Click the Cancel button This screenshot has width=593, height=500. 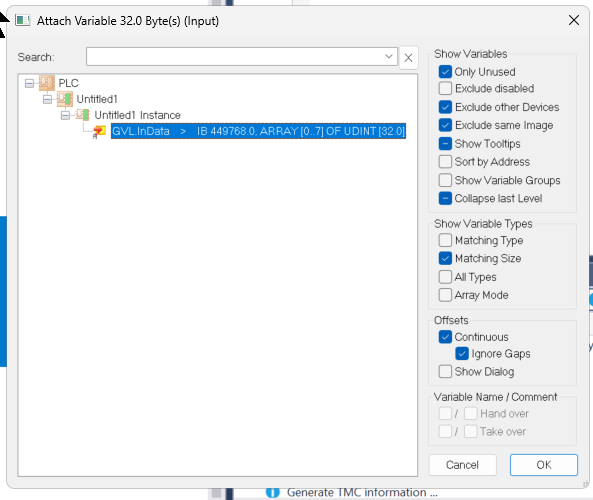(x=462, y=465)
